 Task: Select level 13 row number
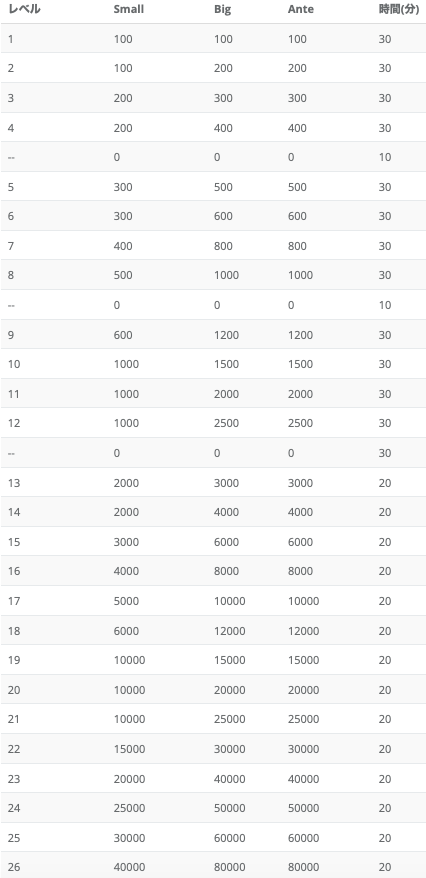tap(14, 483)
